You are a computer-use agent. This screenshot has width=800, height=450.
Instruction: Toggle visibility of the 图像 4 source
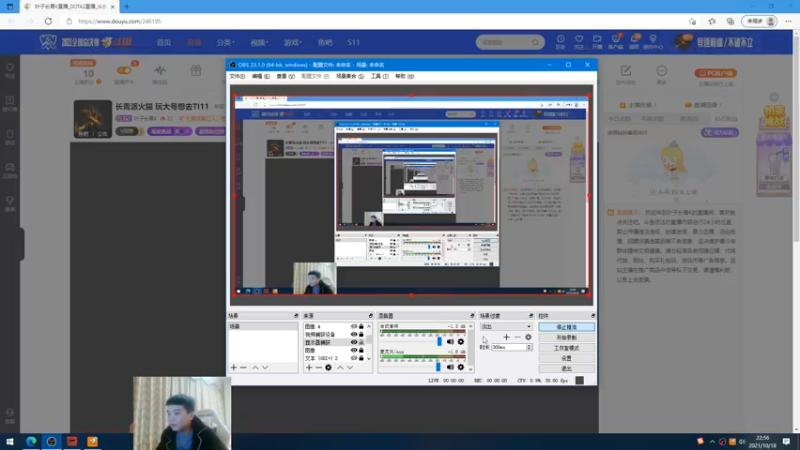tap(354, 327)
